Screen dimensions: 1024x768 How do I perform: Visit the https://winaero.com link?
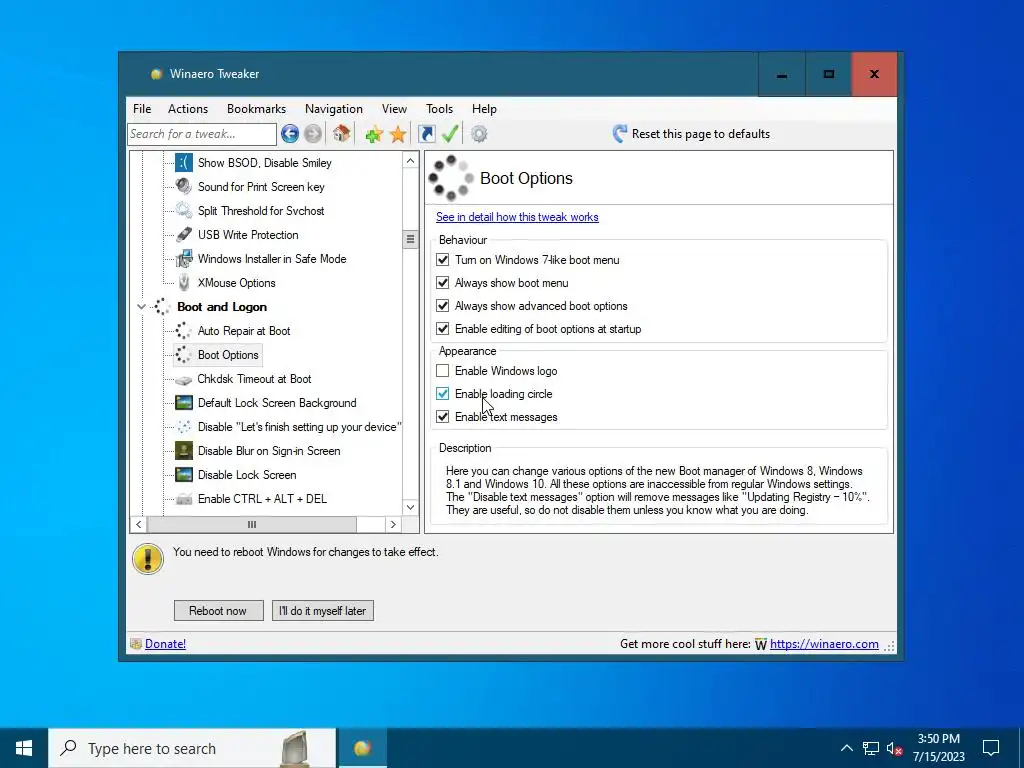824,644
